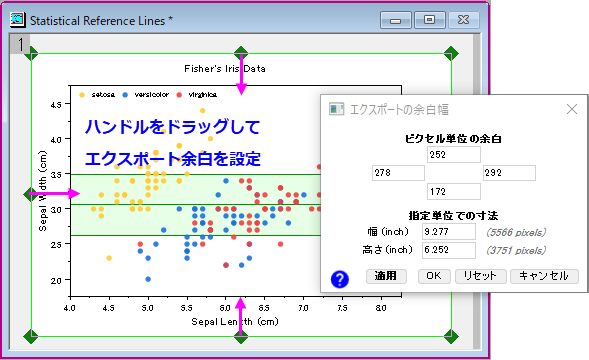Confirm margins with the OK button
589x360 pixels.
[x=433, y=276]
